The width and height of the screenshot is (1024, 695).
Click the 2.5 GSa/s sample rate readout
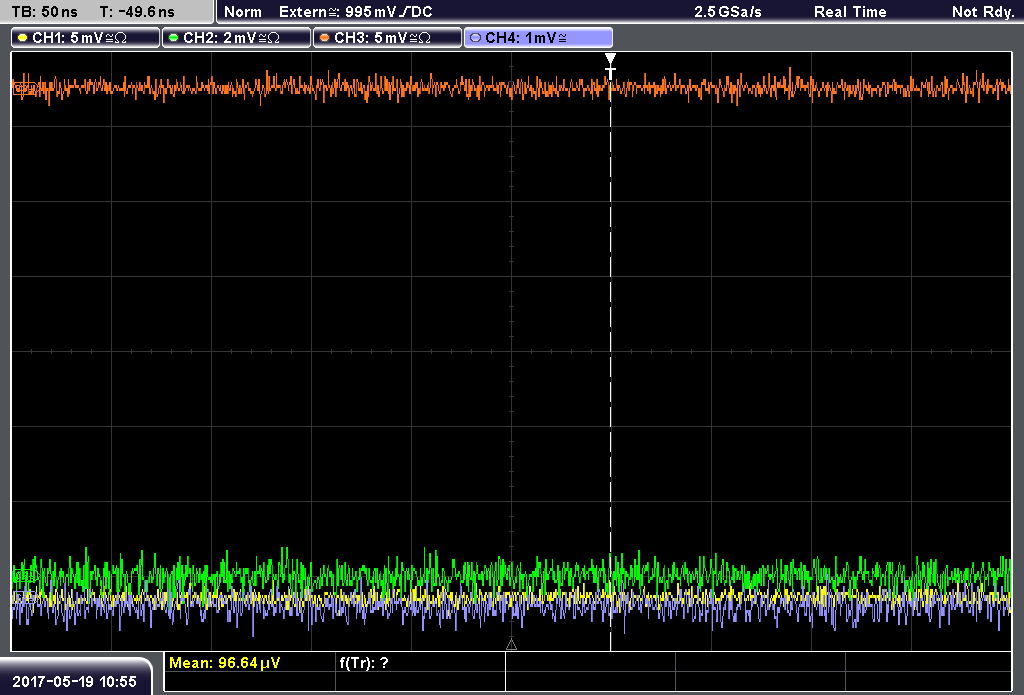pyautogui.click(x=728, y=12)
